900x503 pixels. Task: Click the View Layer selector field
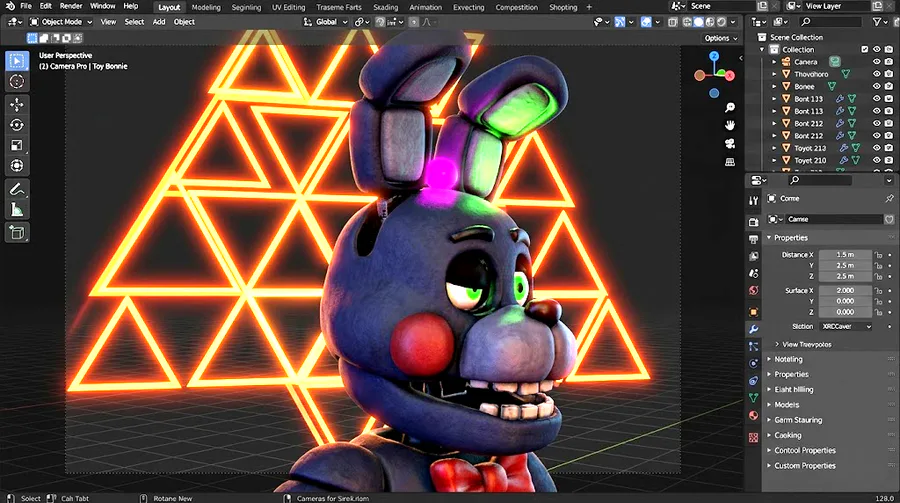[836, 6]
